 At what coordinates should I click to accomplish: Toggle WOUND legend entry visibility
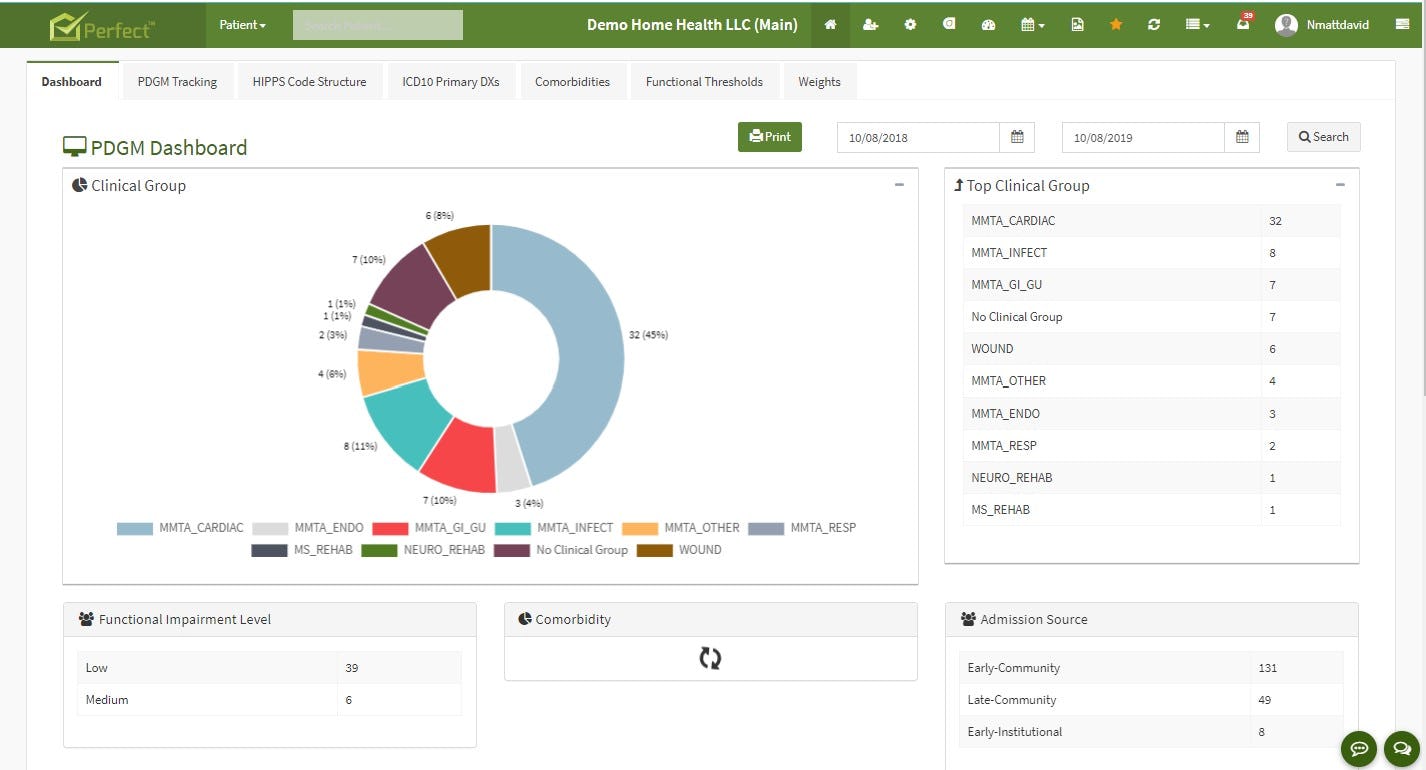pyautogui.click(x=679, y=550)
